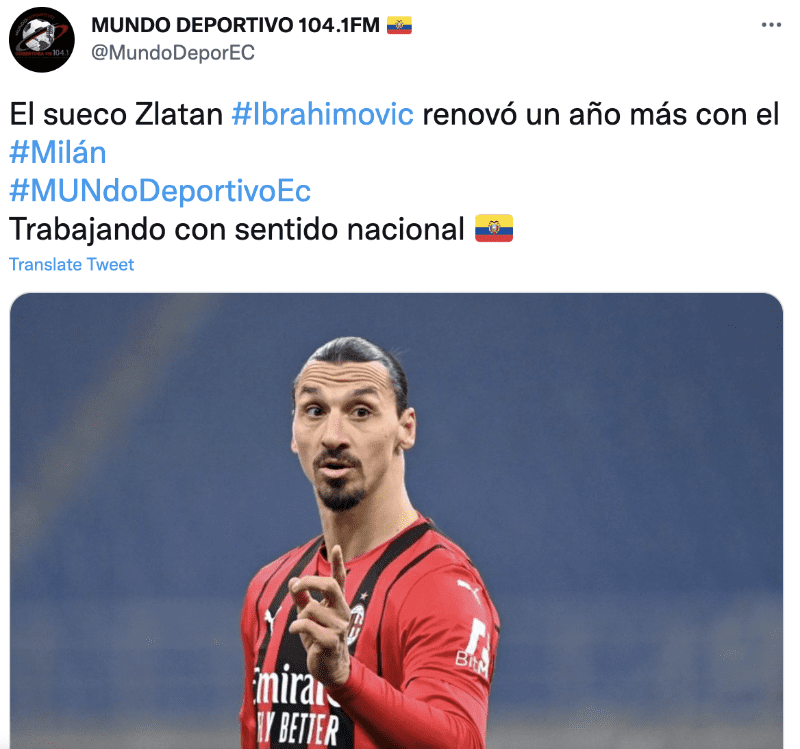This screenshot has width=800, height=749.
Task: Open the @MundoDeporEC handle
Action: click(x=172, y=53)
